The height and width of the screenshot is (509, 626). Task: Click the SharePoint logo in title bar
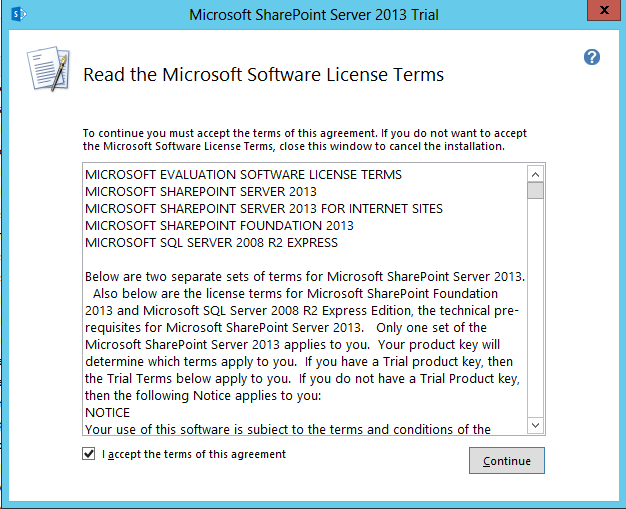click(x=18, y=14)
